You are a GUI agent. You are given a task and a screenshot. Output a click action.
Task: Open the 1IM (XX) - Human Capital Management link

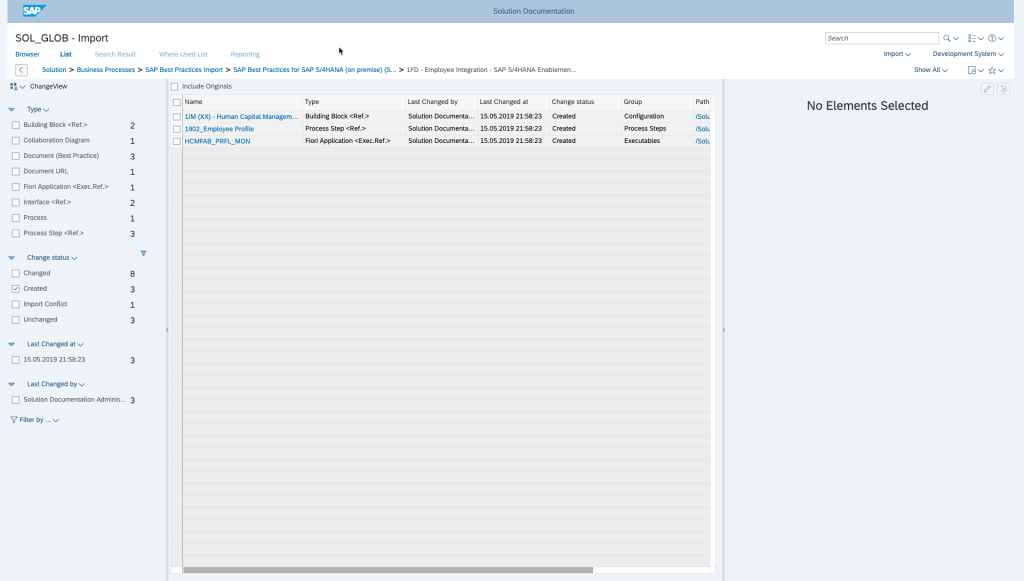pos(240,117)
